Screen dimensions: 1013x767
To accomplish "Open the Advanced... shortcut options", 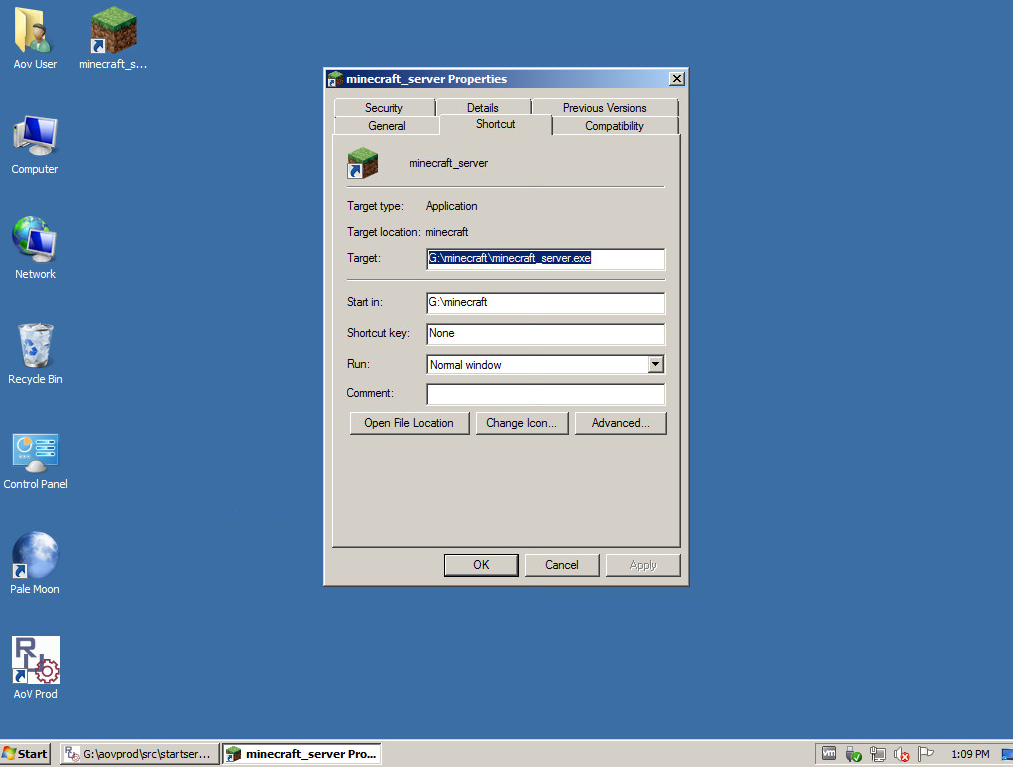I will pos(620,423).
